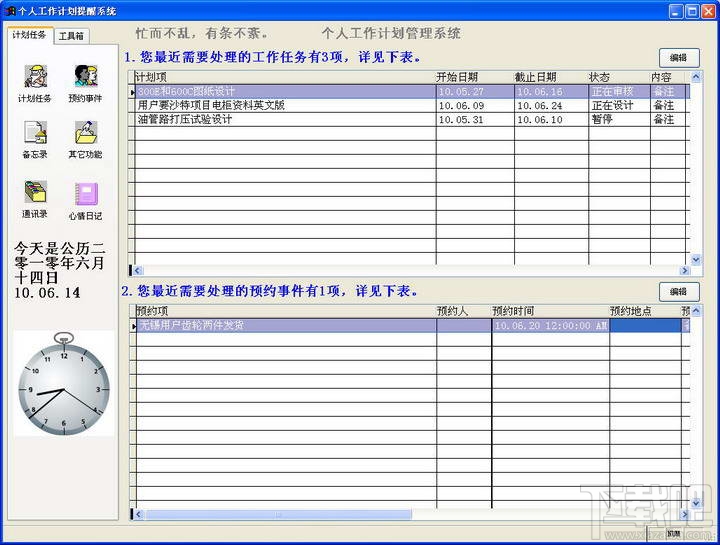Open the 通讯录 address book icon
720x545 pixels.
35,192
